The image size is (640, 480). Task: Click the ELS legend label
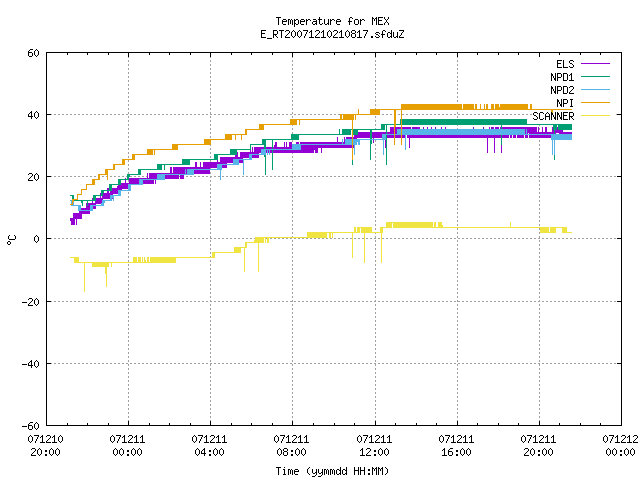565,64
